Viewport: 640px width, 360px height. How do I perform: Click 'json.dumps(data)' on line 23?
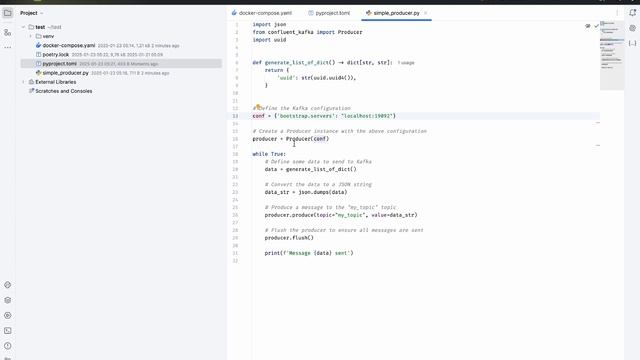coord(322,192)
